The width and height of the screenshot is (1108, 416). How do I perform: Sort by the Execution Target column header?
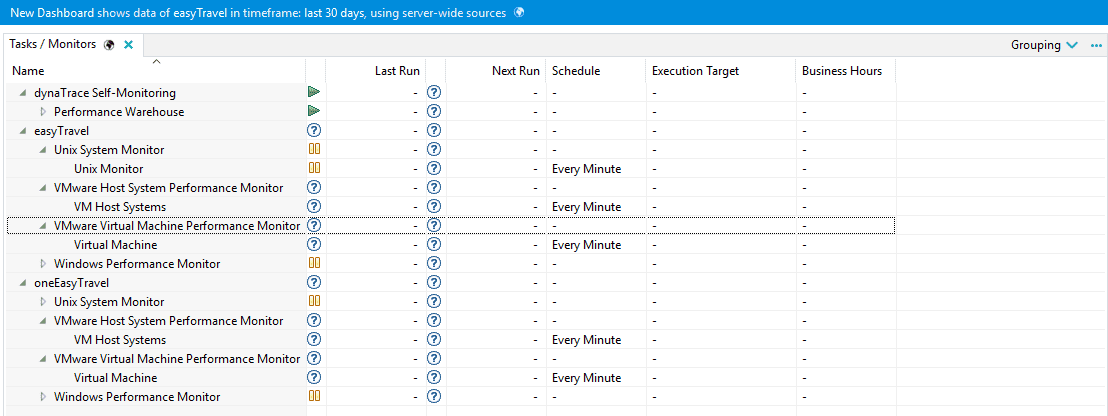pyautogui.click(x=721, y=71)
